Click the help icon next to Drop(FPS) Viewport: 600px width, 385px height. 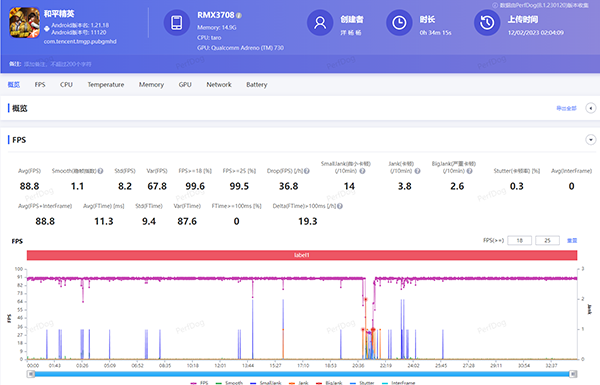[x=307, y=171]
